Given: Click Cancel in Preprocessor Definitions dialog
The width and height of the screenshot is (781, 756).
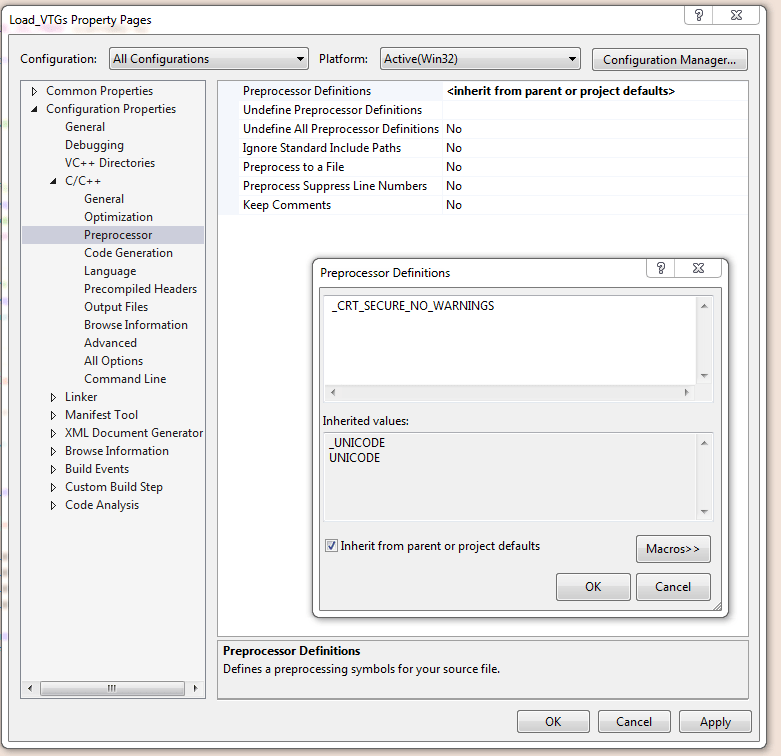Looking at the screenshot, I should [673, 587].
